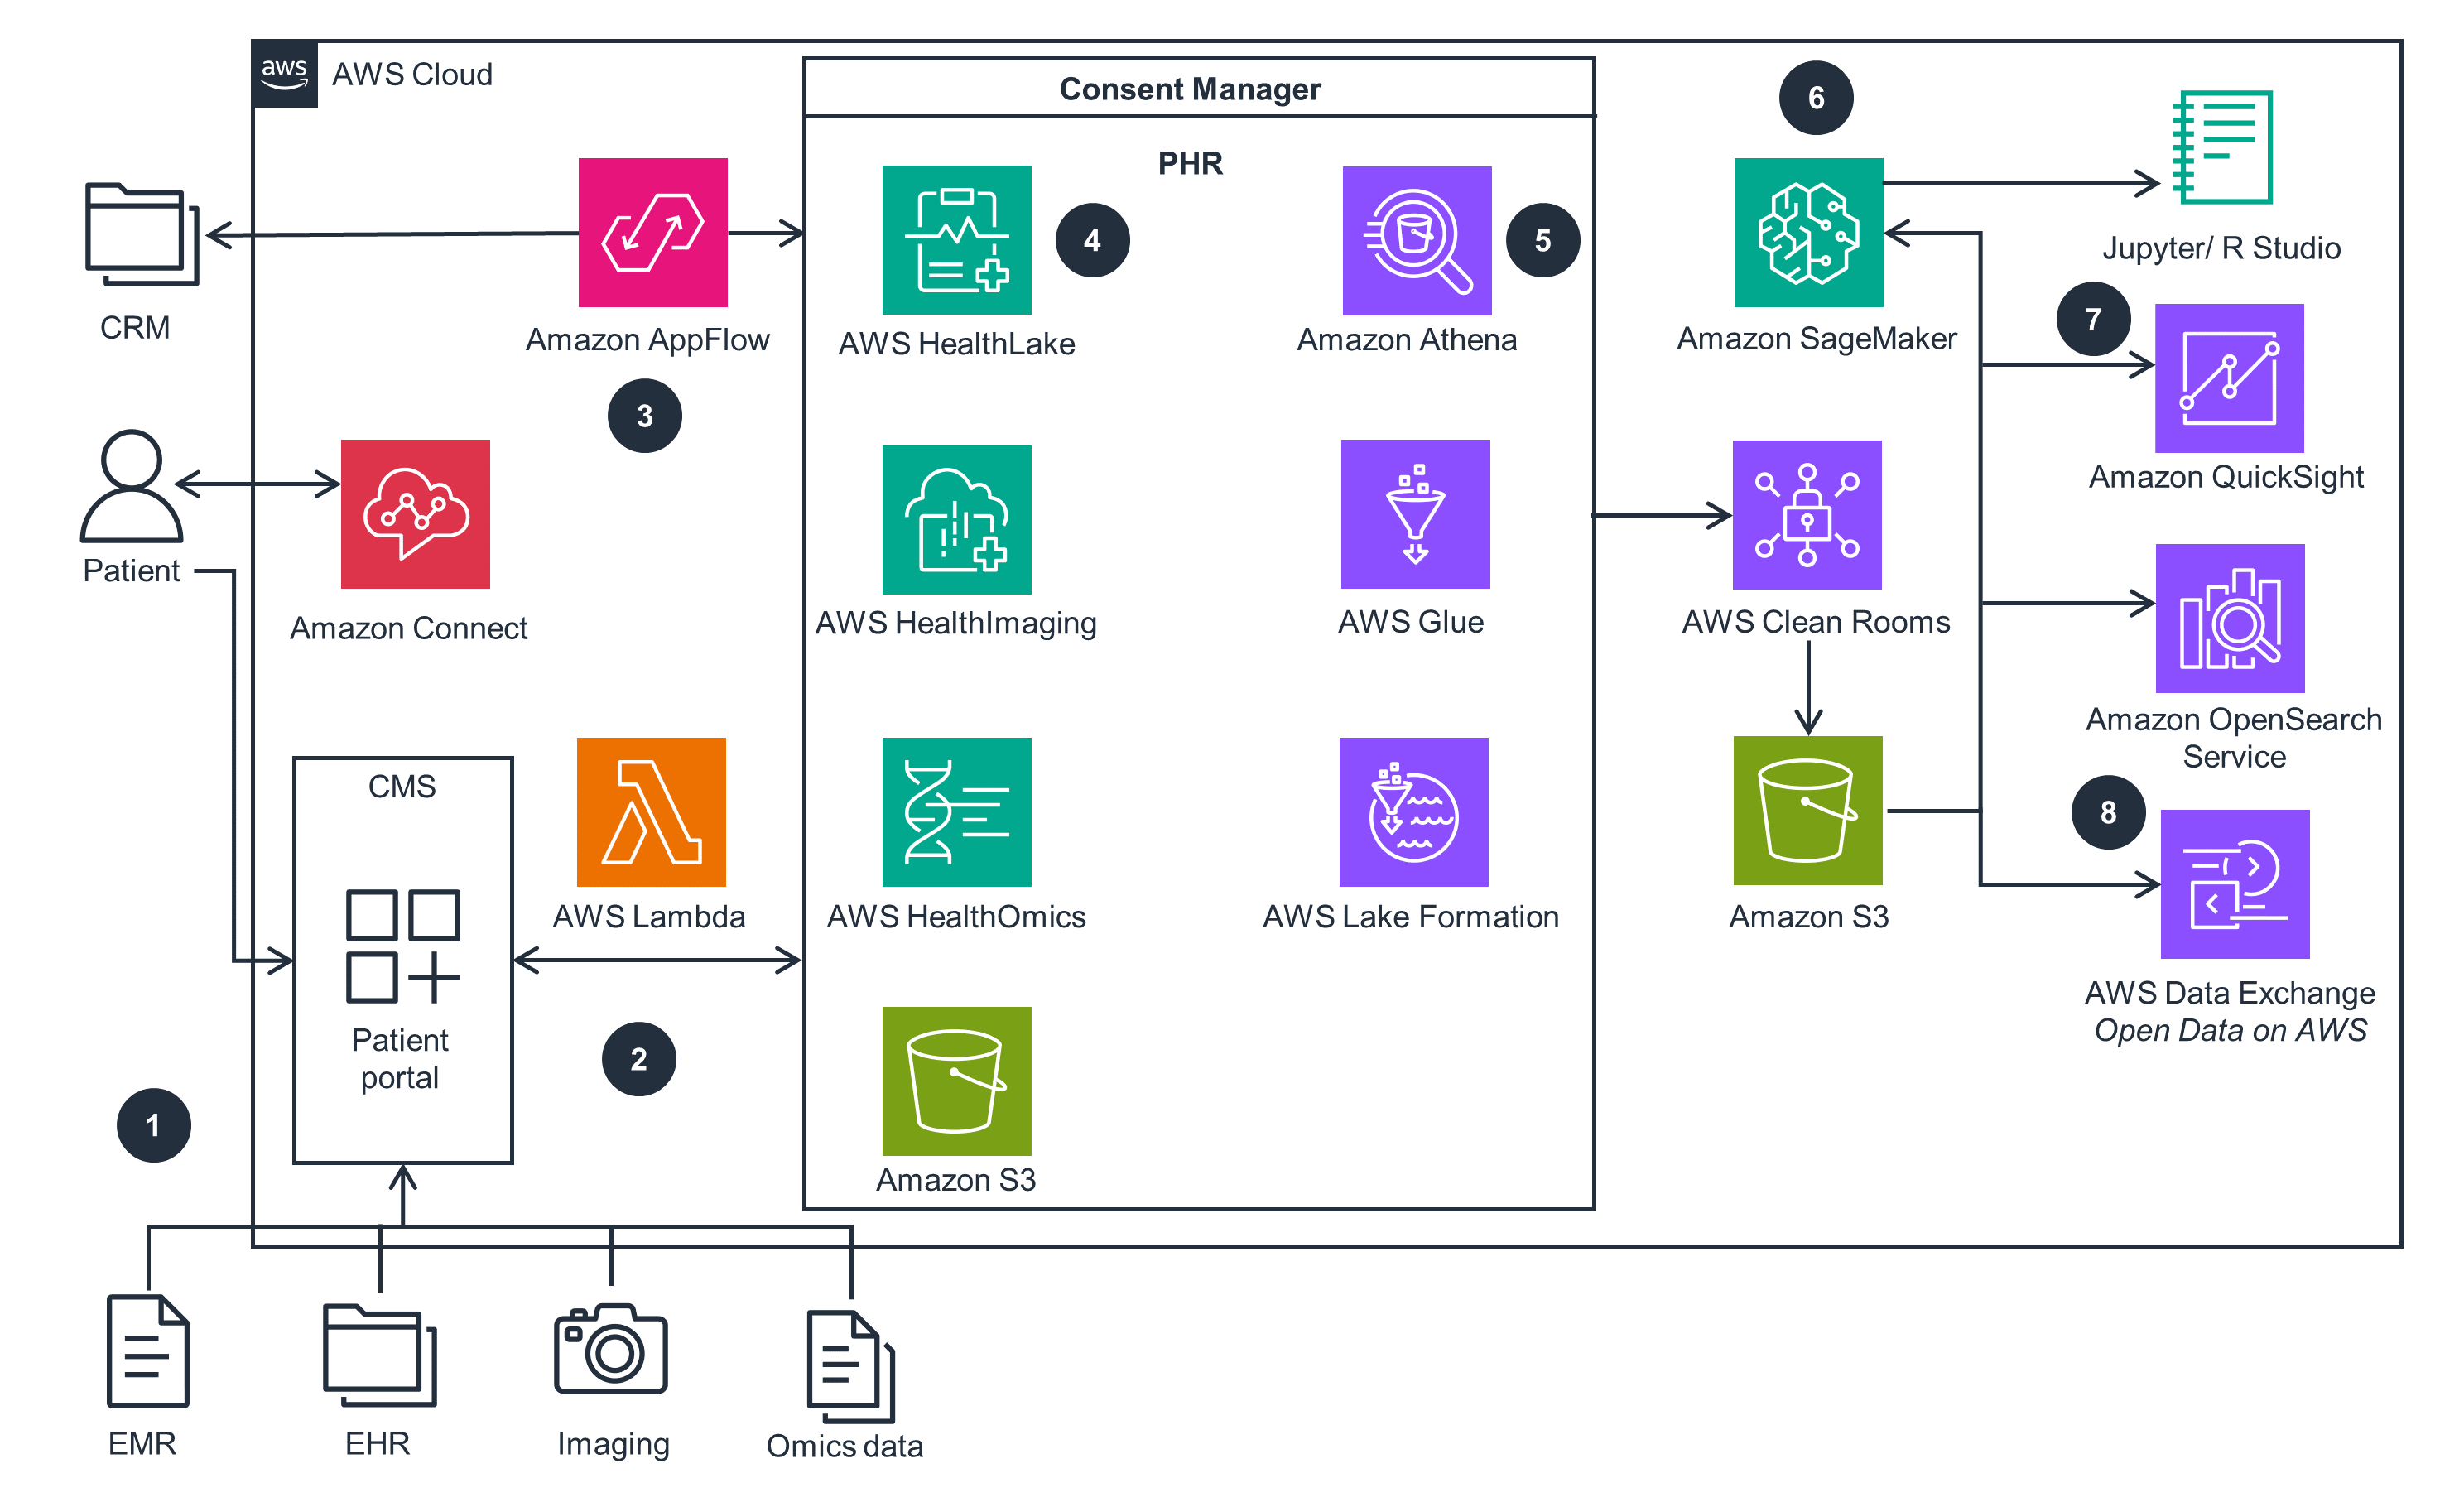Screen dimensions: 2464x1507
Task: Select the AWS Lake Formation icon
Action: point(1414,812)
